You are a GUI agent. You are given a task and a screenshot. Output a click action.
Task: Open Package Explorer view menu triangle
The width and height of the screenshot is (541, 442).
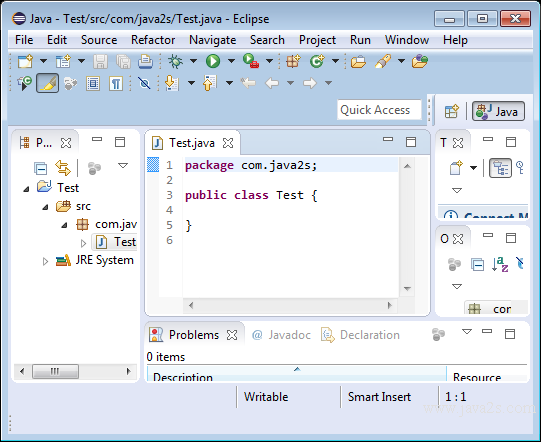point(123,166)
